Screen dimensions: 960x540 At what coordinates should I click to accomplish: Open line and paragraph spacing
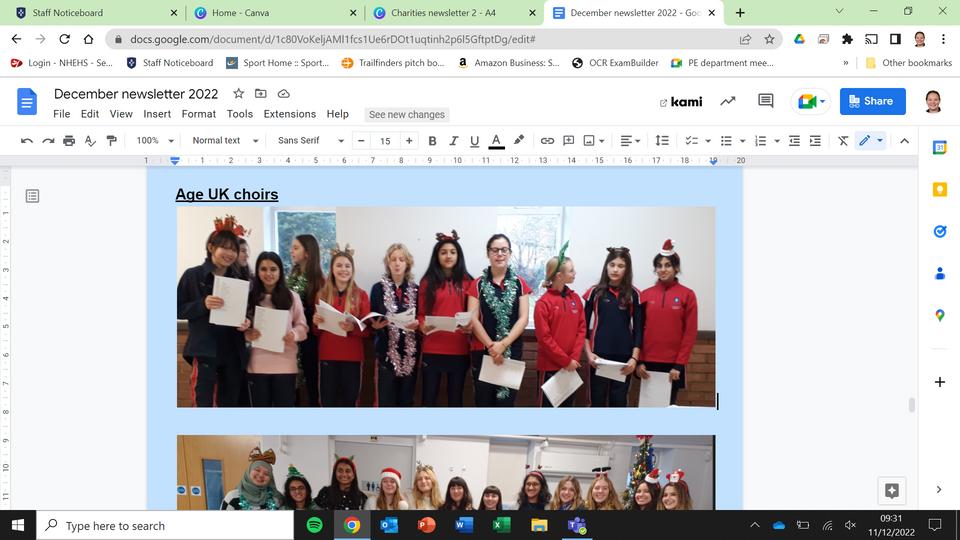point(662,141)
